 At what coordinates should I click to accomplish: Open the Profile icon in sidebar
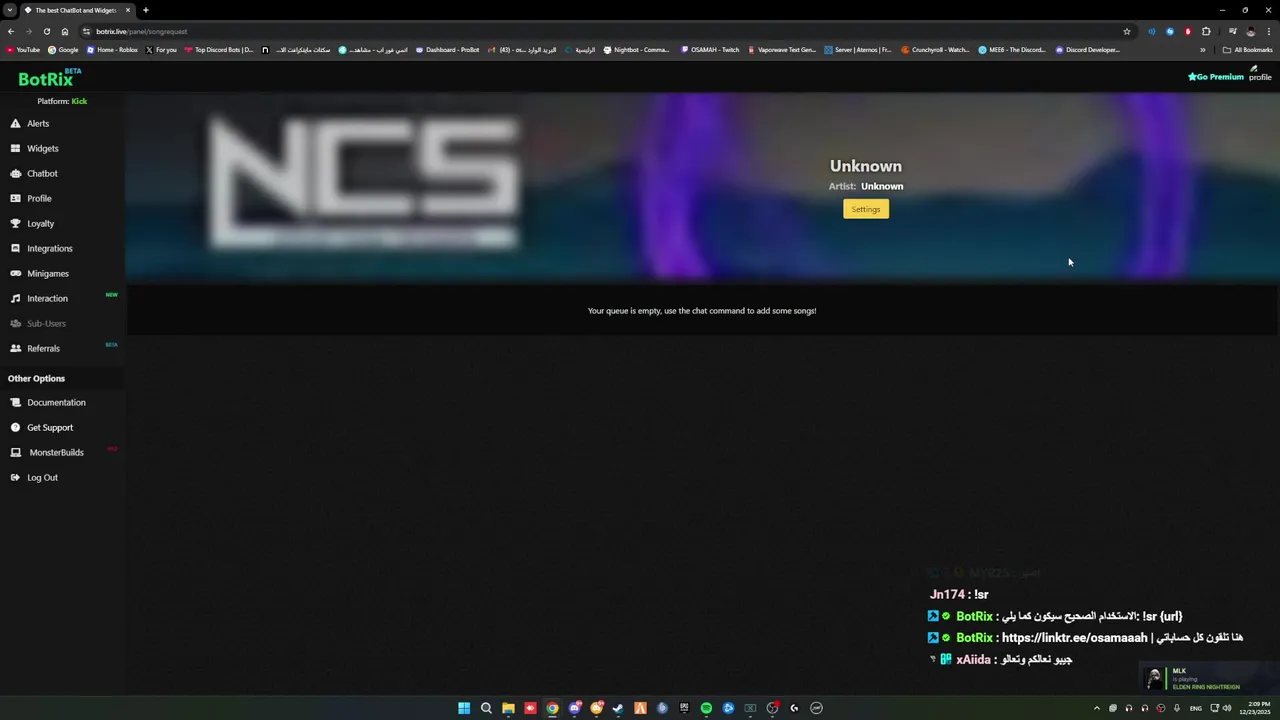pyautogui.click(x=15, y=198)
